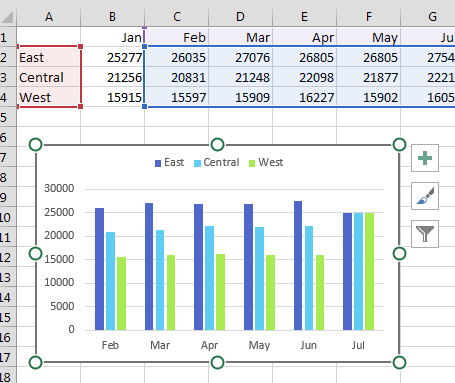The height and width of the screenshot is (383, 455).
Task: Click the East bar for Jun
Action: point(298,265)
